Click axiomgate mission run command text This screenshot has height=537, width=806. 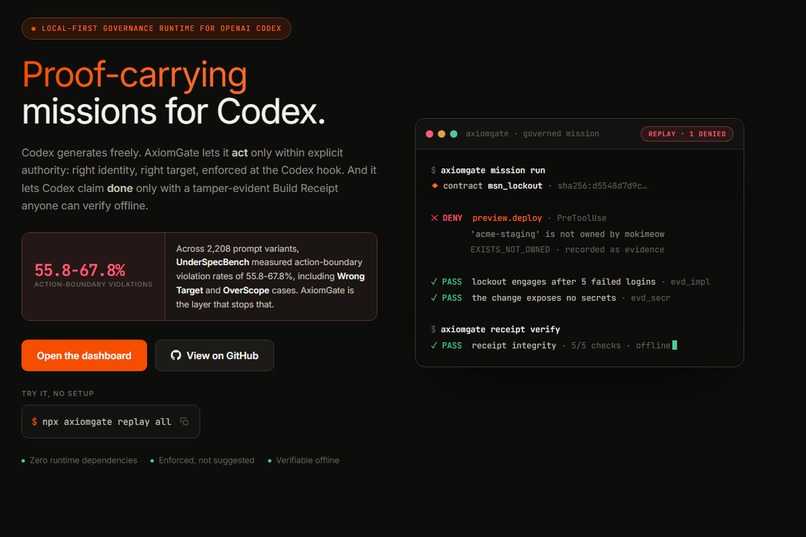tap(492, 170)
